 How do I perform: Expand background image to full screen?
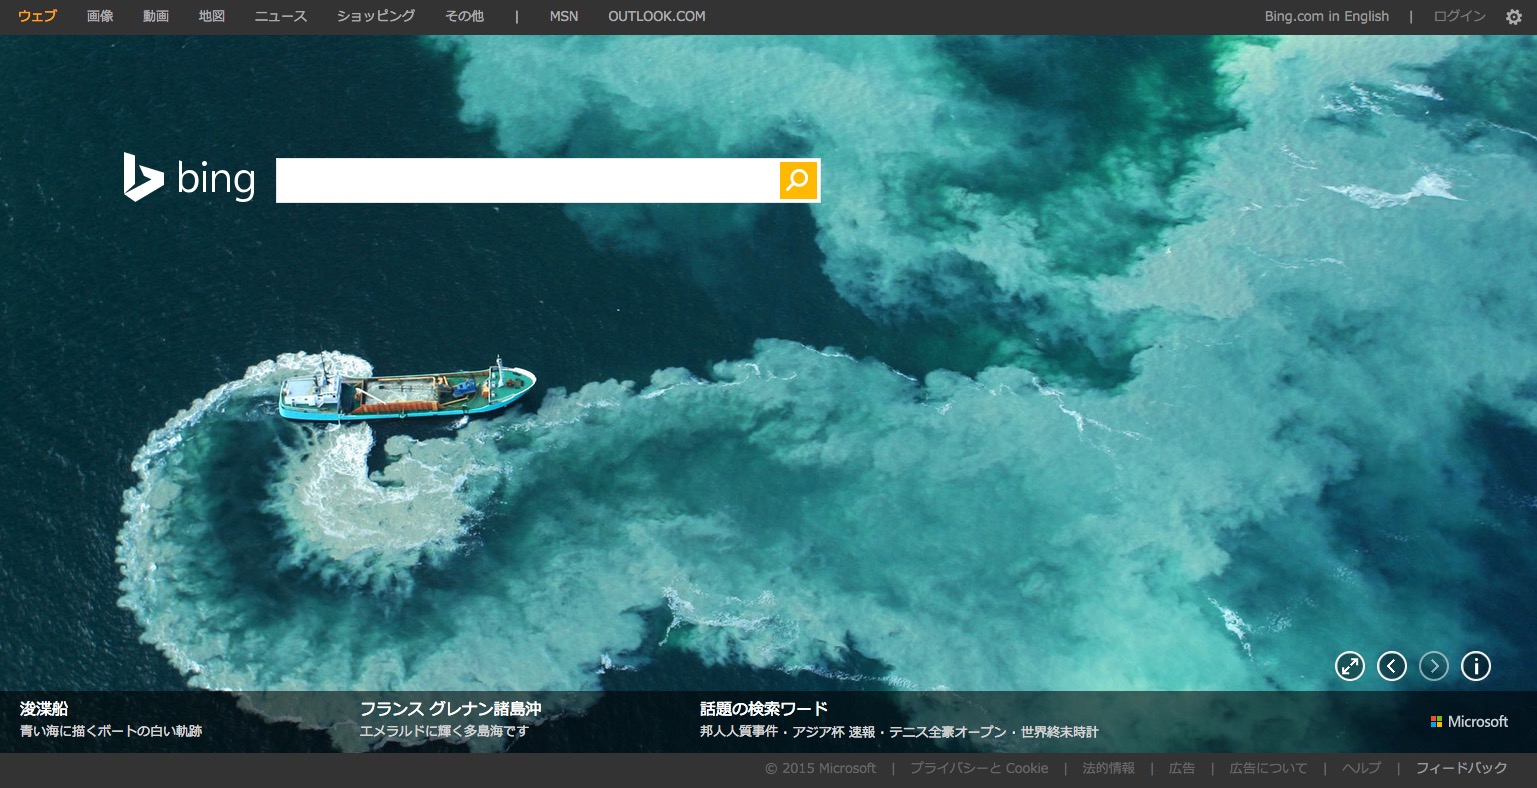1350,666
